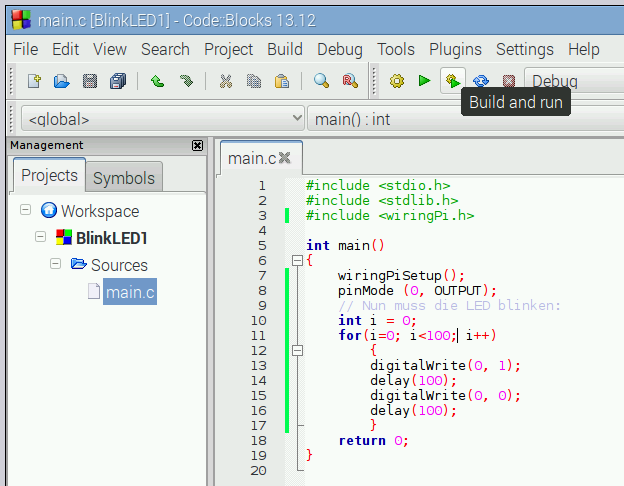Run program with green play icon
624x486 pixels.
click(x=425, y=81)
